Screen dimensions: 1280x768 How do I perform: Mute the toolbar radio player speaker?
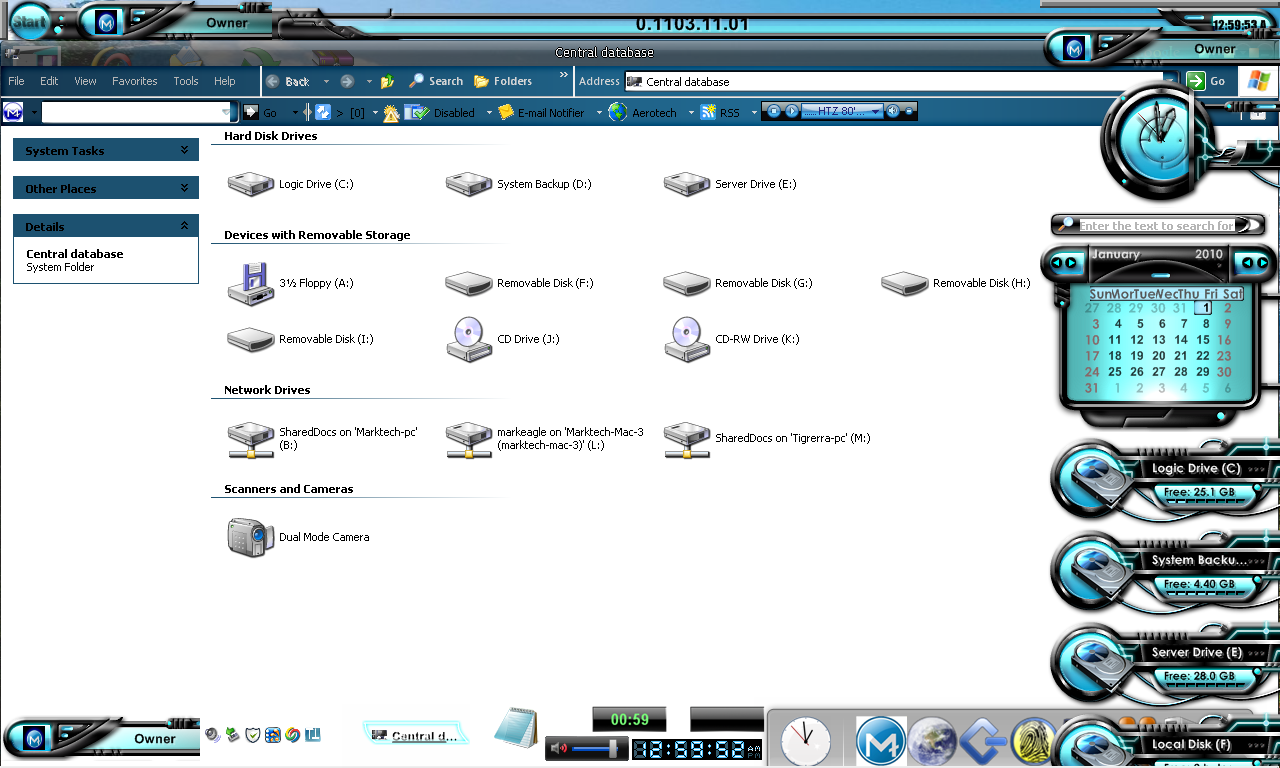pyautogui.click(x=893, y=112)
